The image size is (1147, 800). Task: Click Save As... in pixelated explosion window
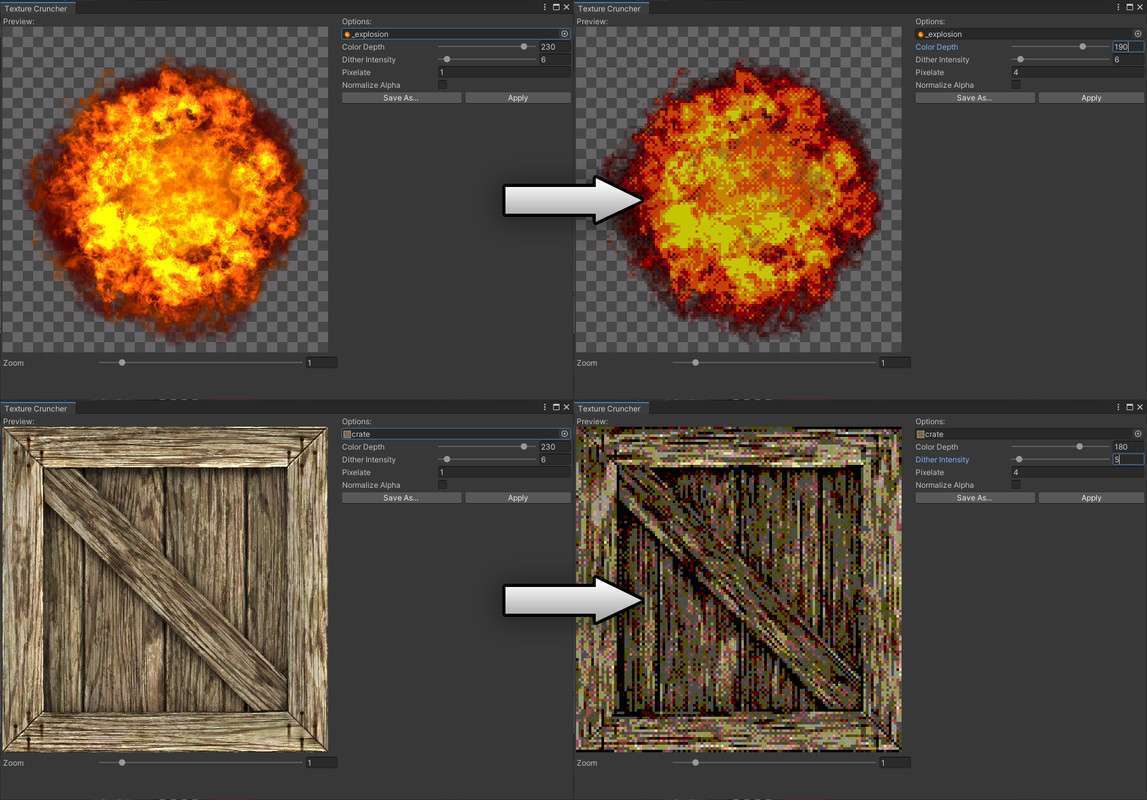(974, 98)
